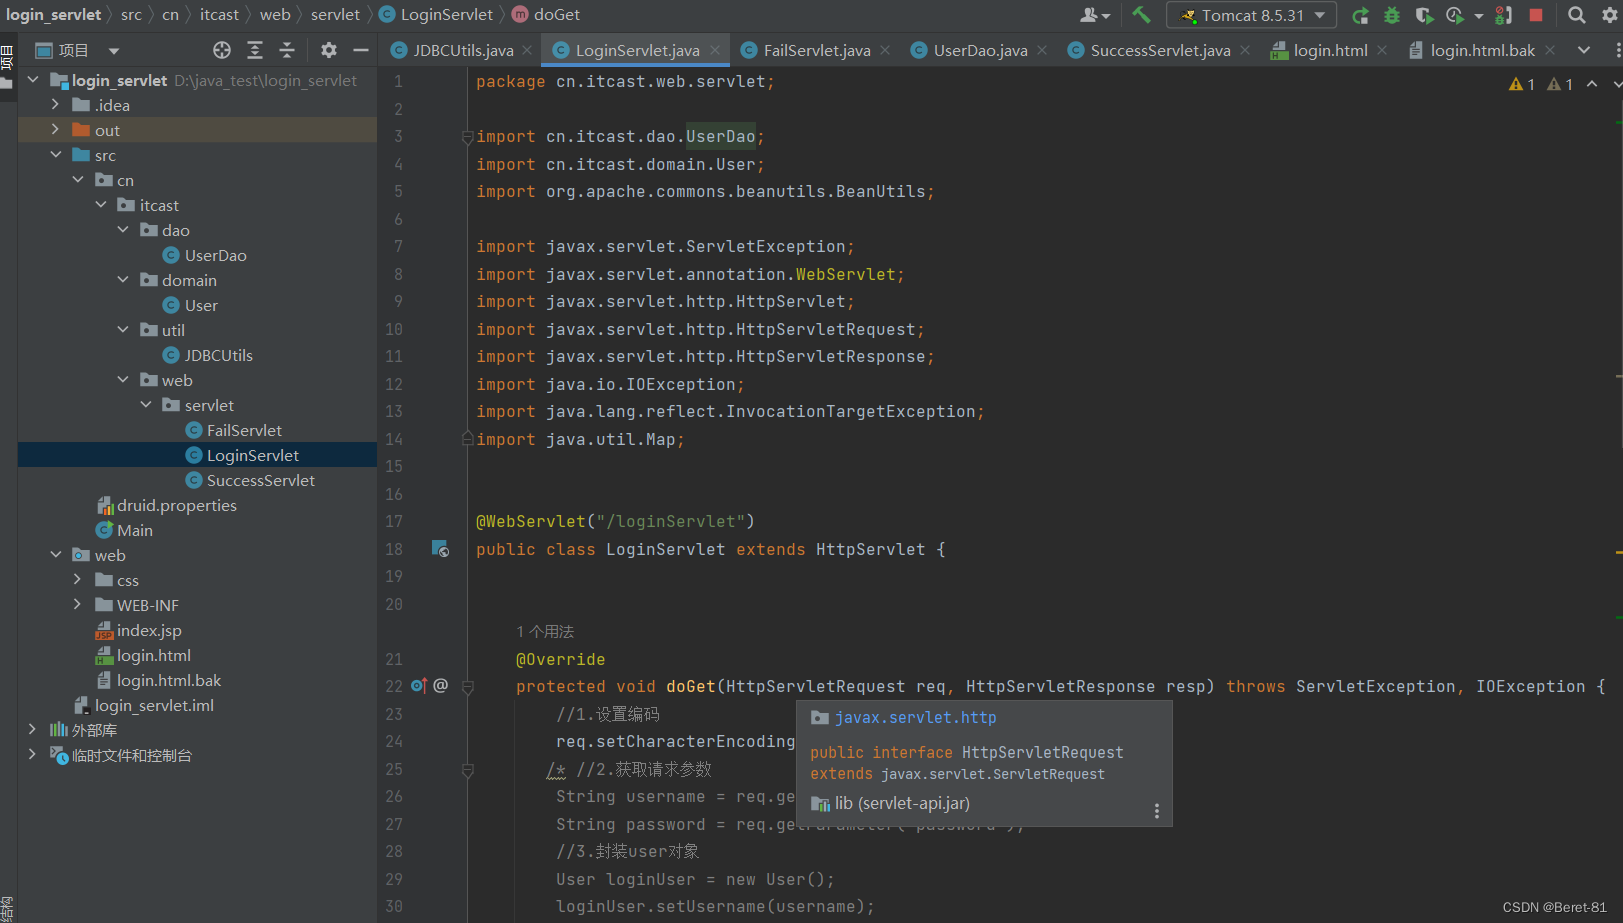Click the Build Project hammer icon

click(x=1141, y=15)
